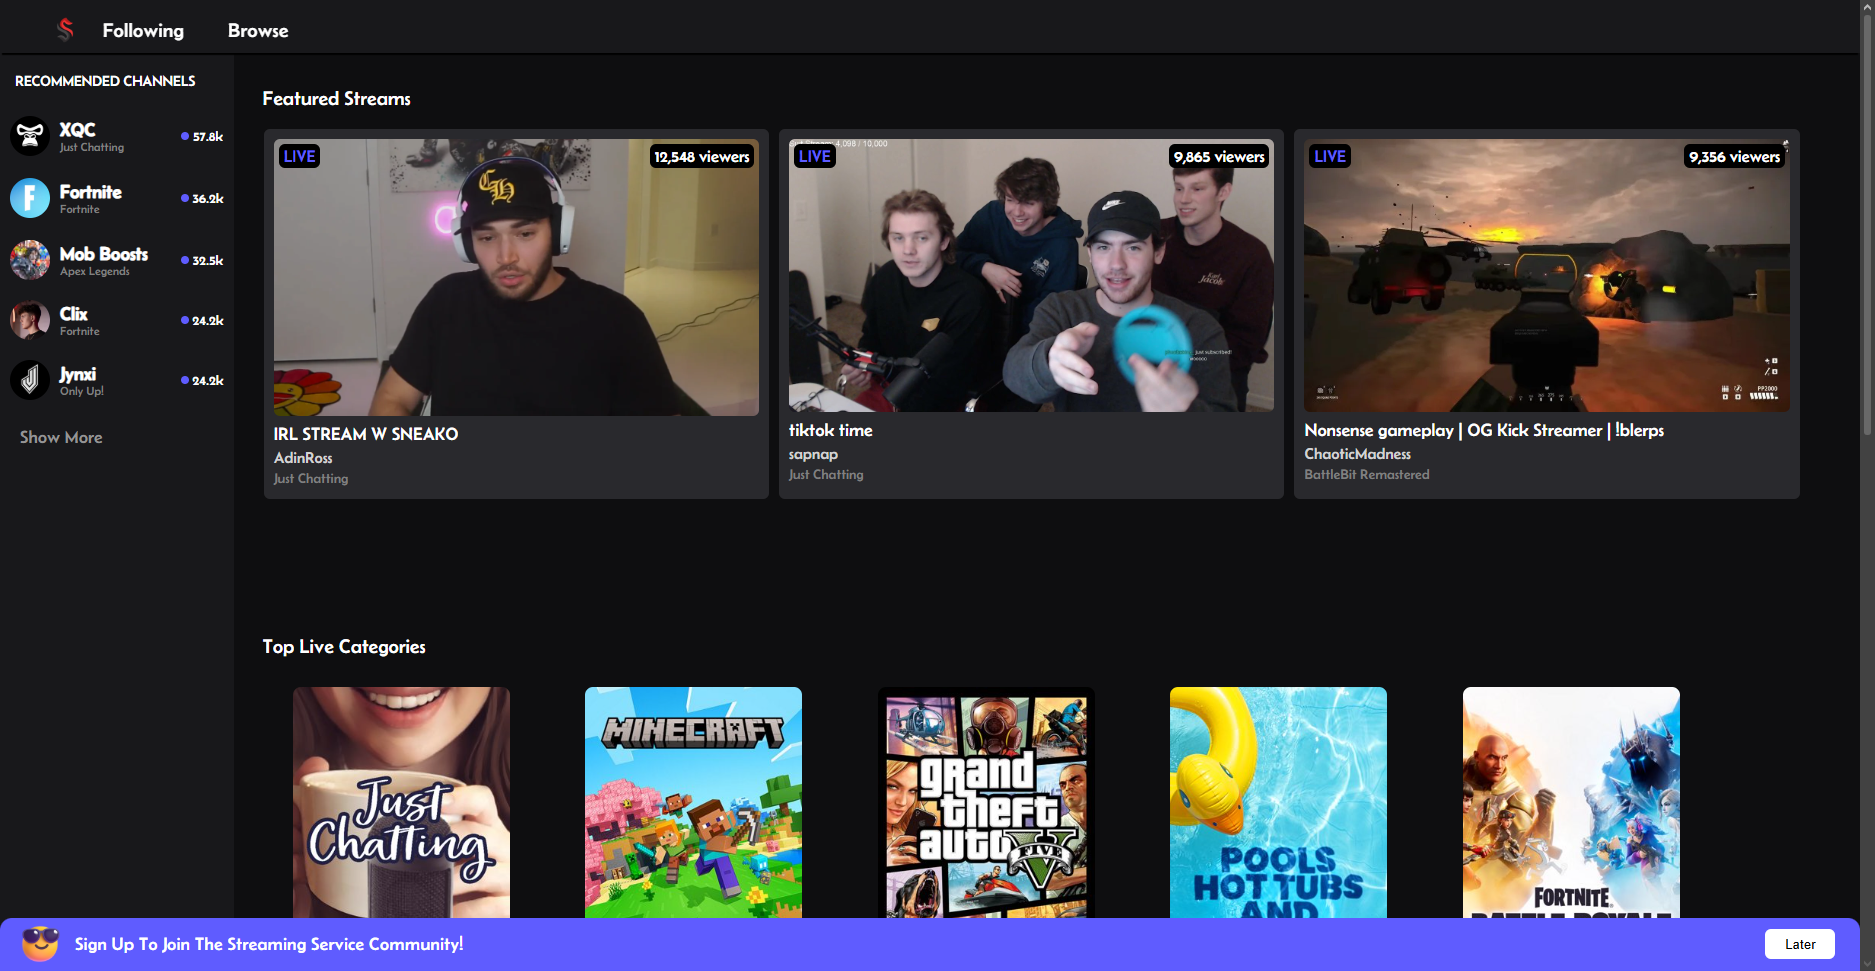This screenshot has width=1875, height=971.
Task: Click Just Chatting under sapnap
Action: tap(826, 475)
